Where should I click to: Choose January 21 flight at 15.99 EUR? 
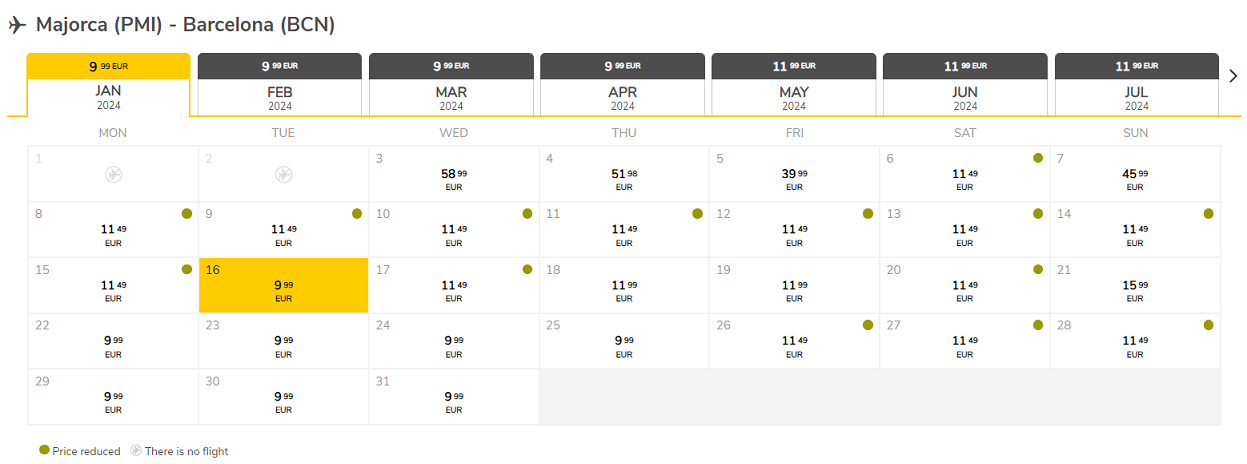click(x=1135, y=285)
